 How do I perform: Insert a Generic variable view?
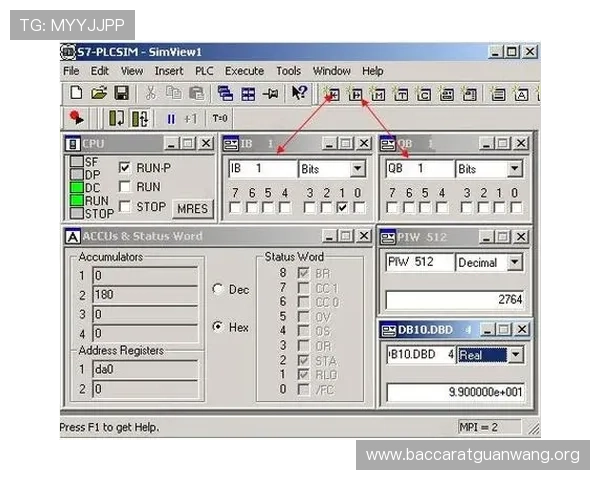pos(446,94)
